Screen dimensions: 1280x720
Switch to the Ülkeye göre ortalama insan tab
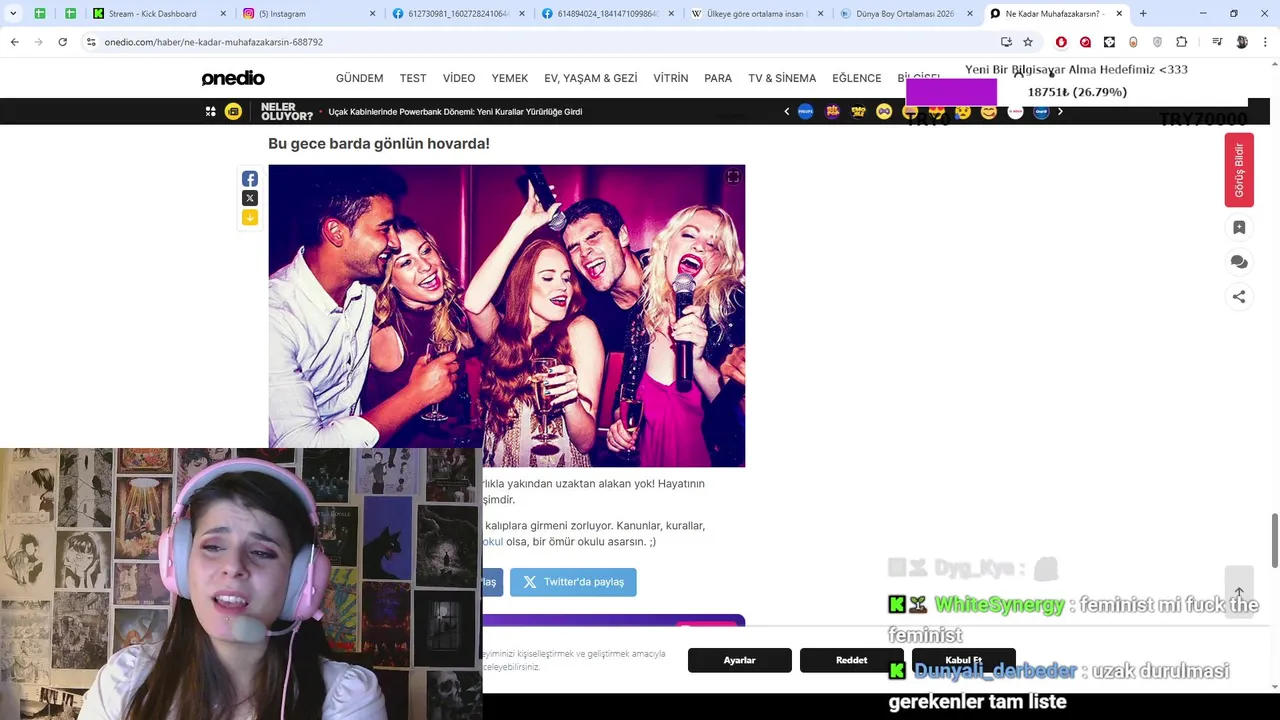tap(760, 14)
